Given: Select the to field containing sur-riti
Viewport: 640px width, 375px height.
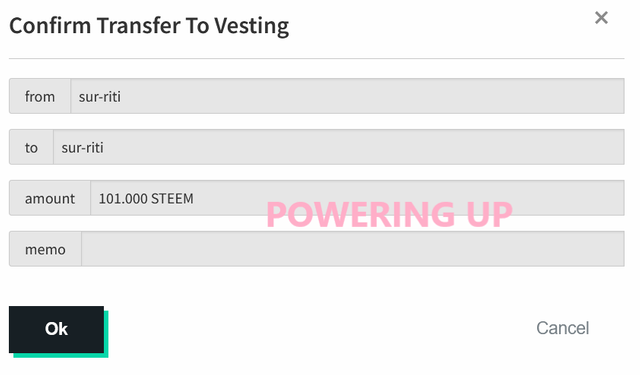Looking at the screenshot, I should tap(339, 147).
